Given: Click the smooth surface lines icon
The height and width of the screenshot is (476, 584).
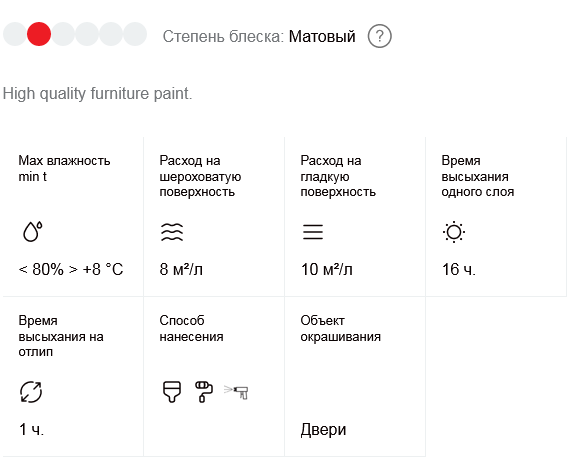Looking at the screenshot, I should click(x=313, y=232).
